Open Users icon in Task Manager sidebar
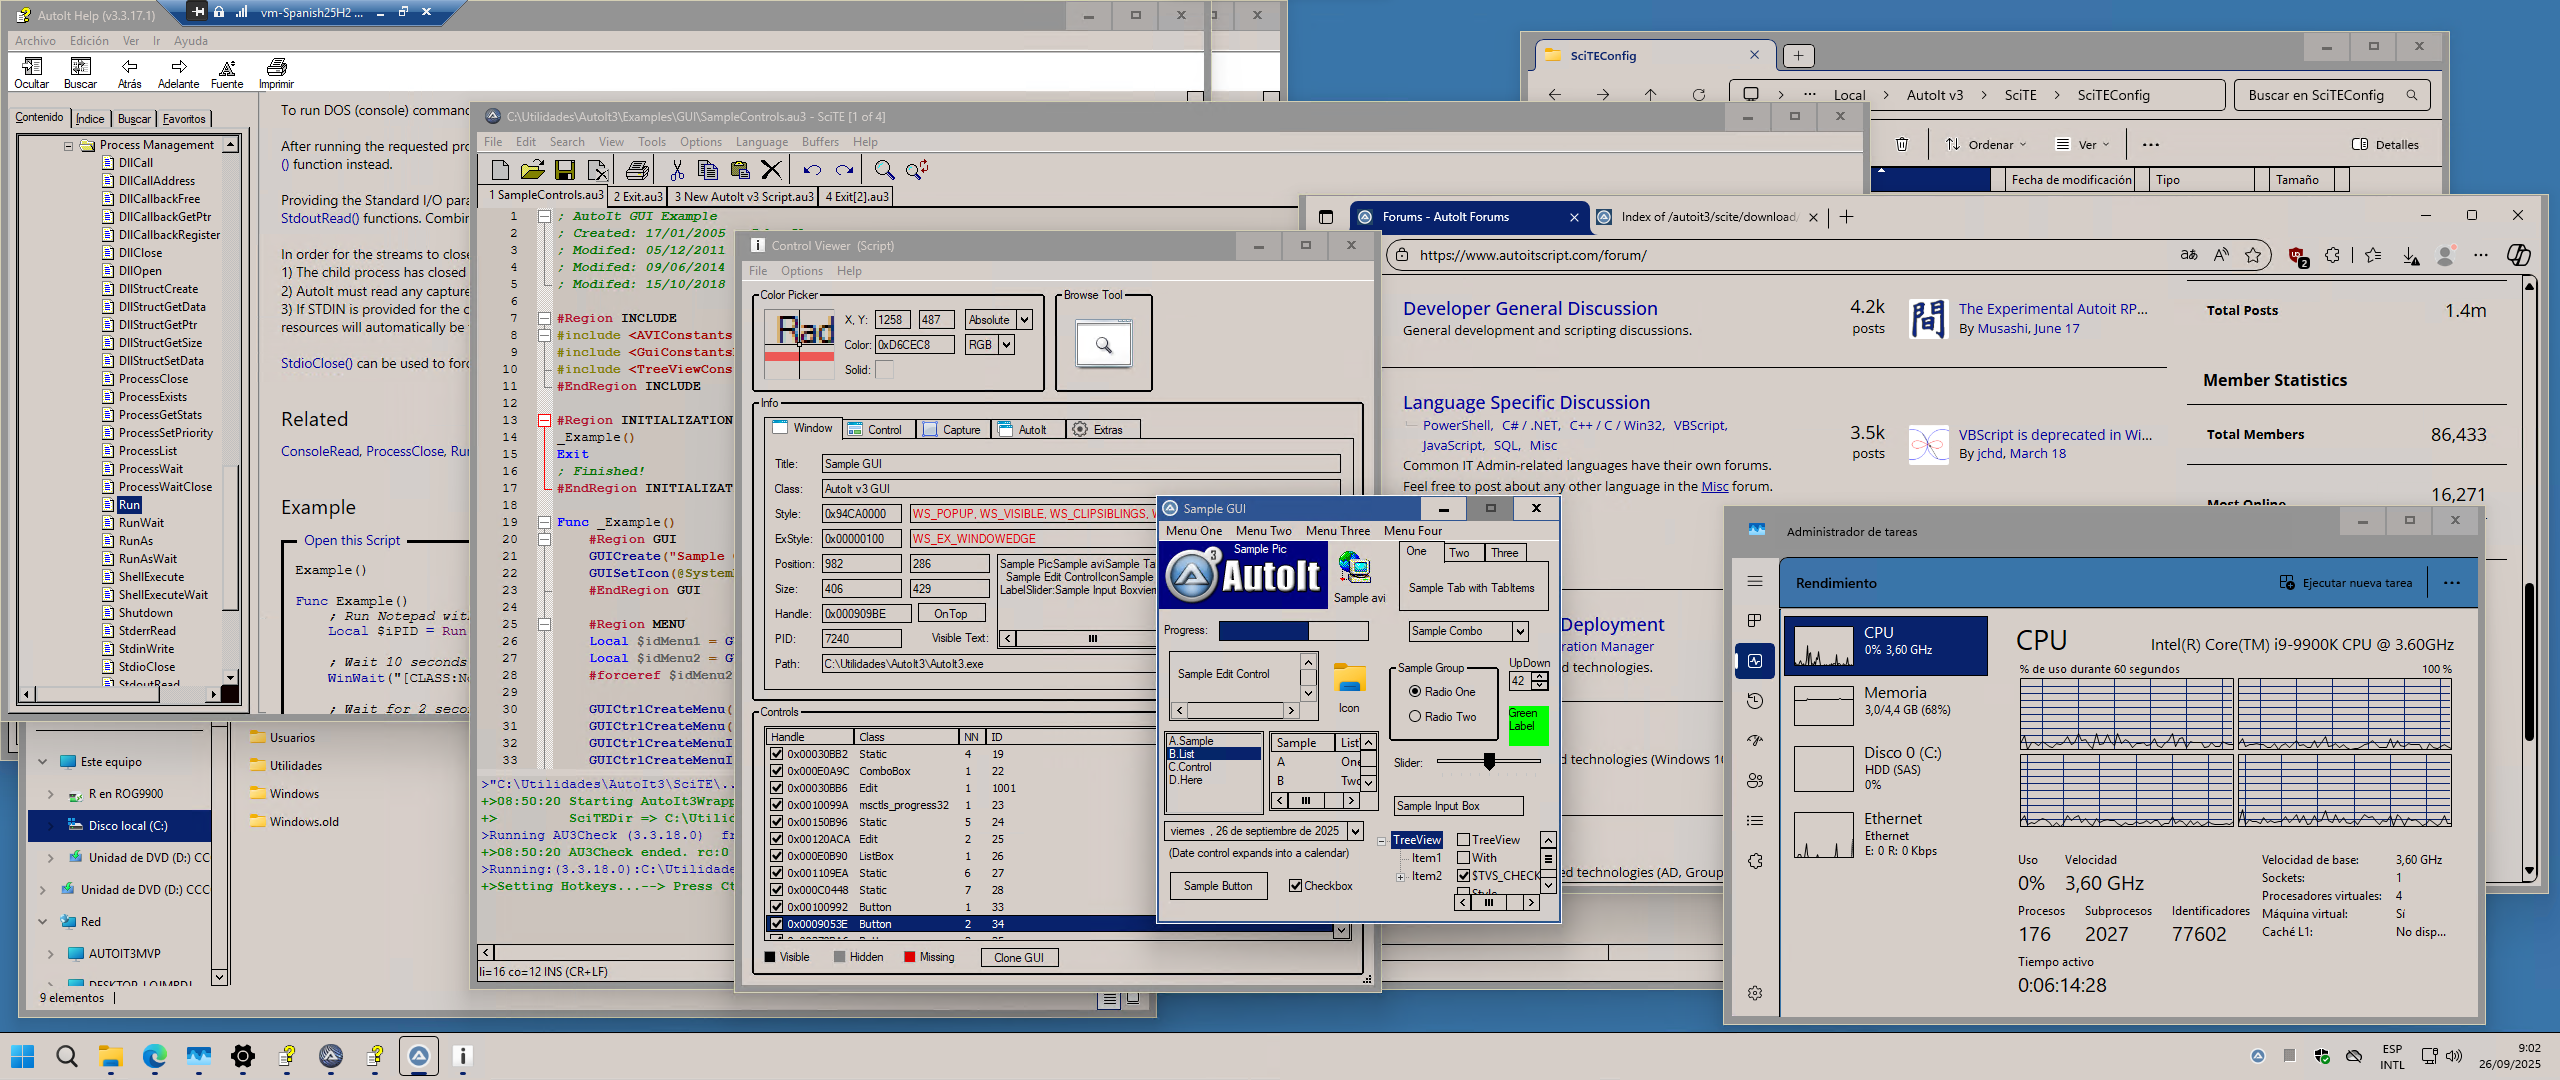Viewport: 2560px width, 1080px height. tap(1755, 781)
